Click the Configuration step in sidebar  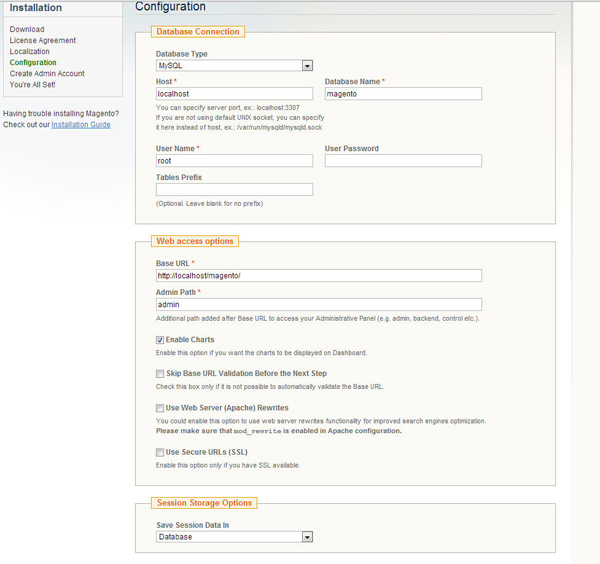pos(33,63)
